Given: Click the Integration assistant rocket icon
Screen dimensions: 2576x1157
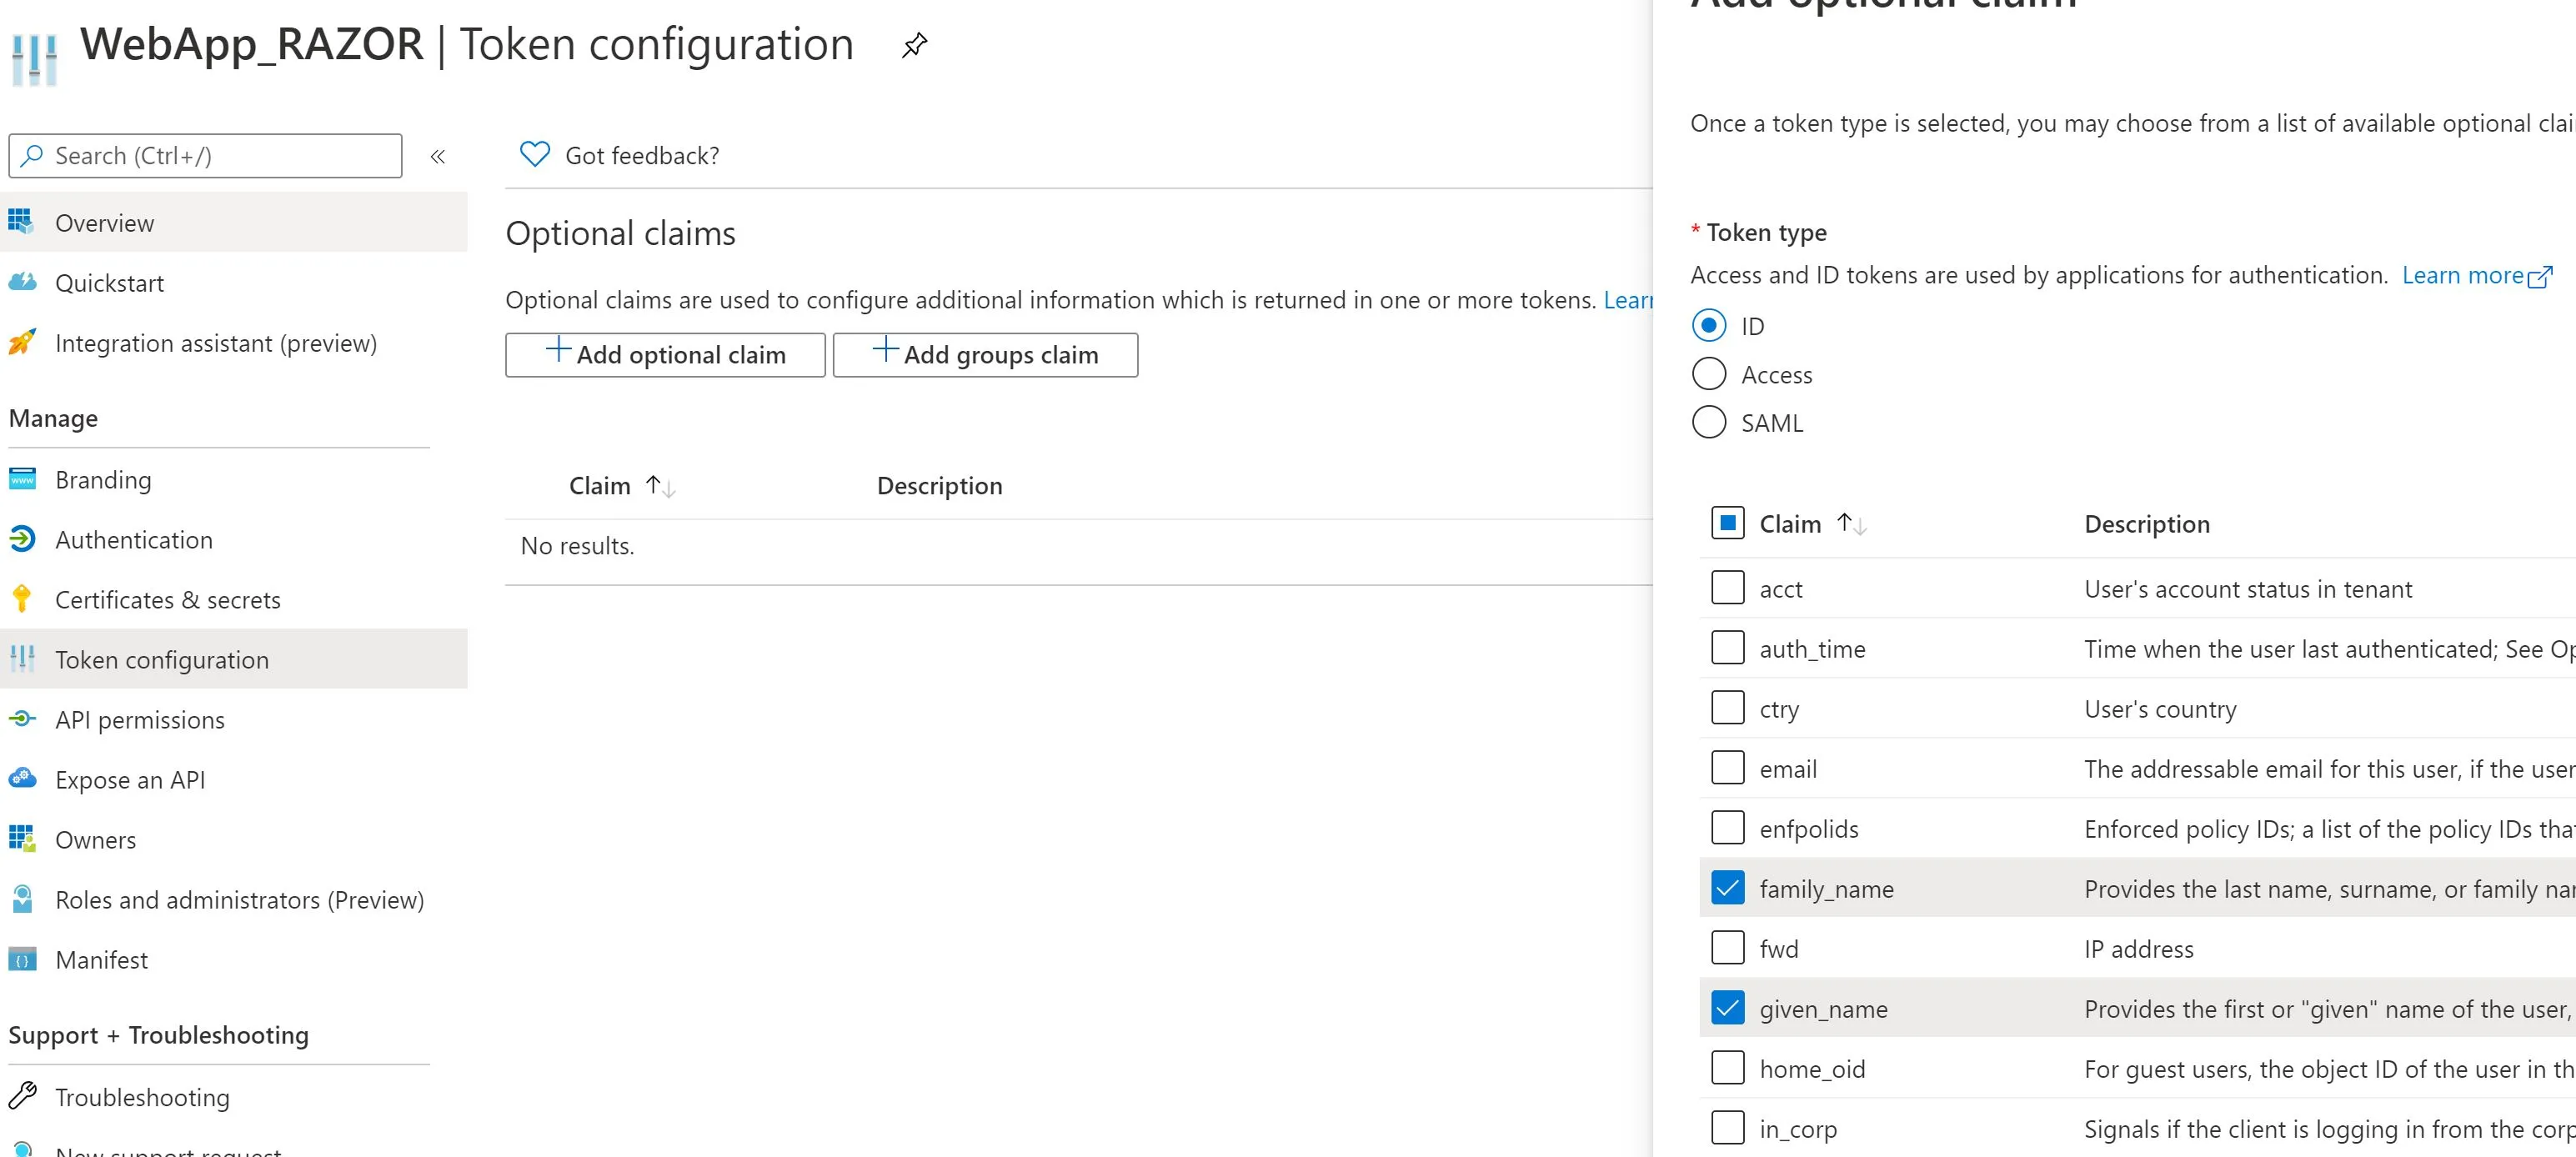Looking at the screenshot, I should 22,343.
